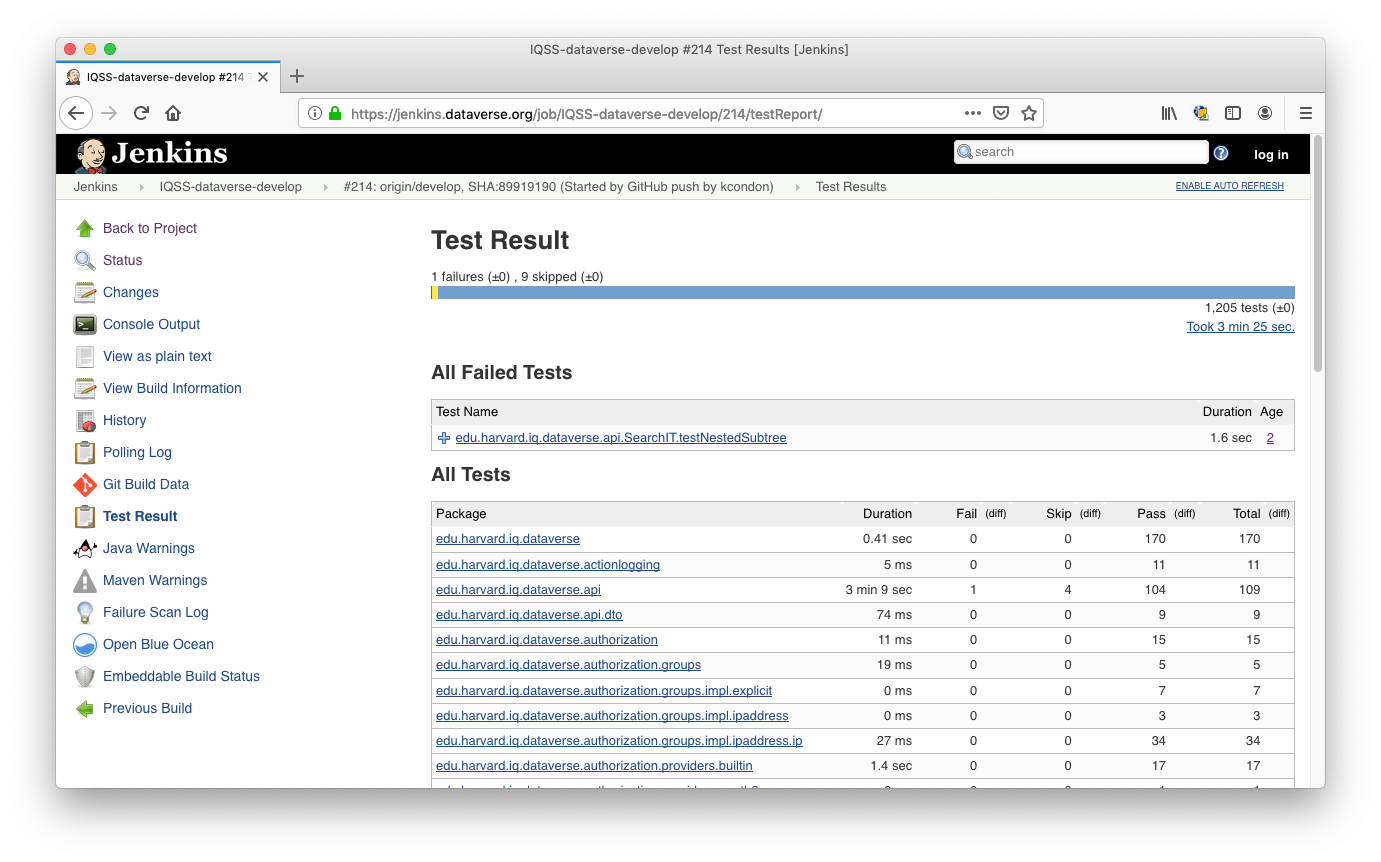Open the groups.impl.explicit package link
Viewport: 1381px width, 862px height.
604,691
